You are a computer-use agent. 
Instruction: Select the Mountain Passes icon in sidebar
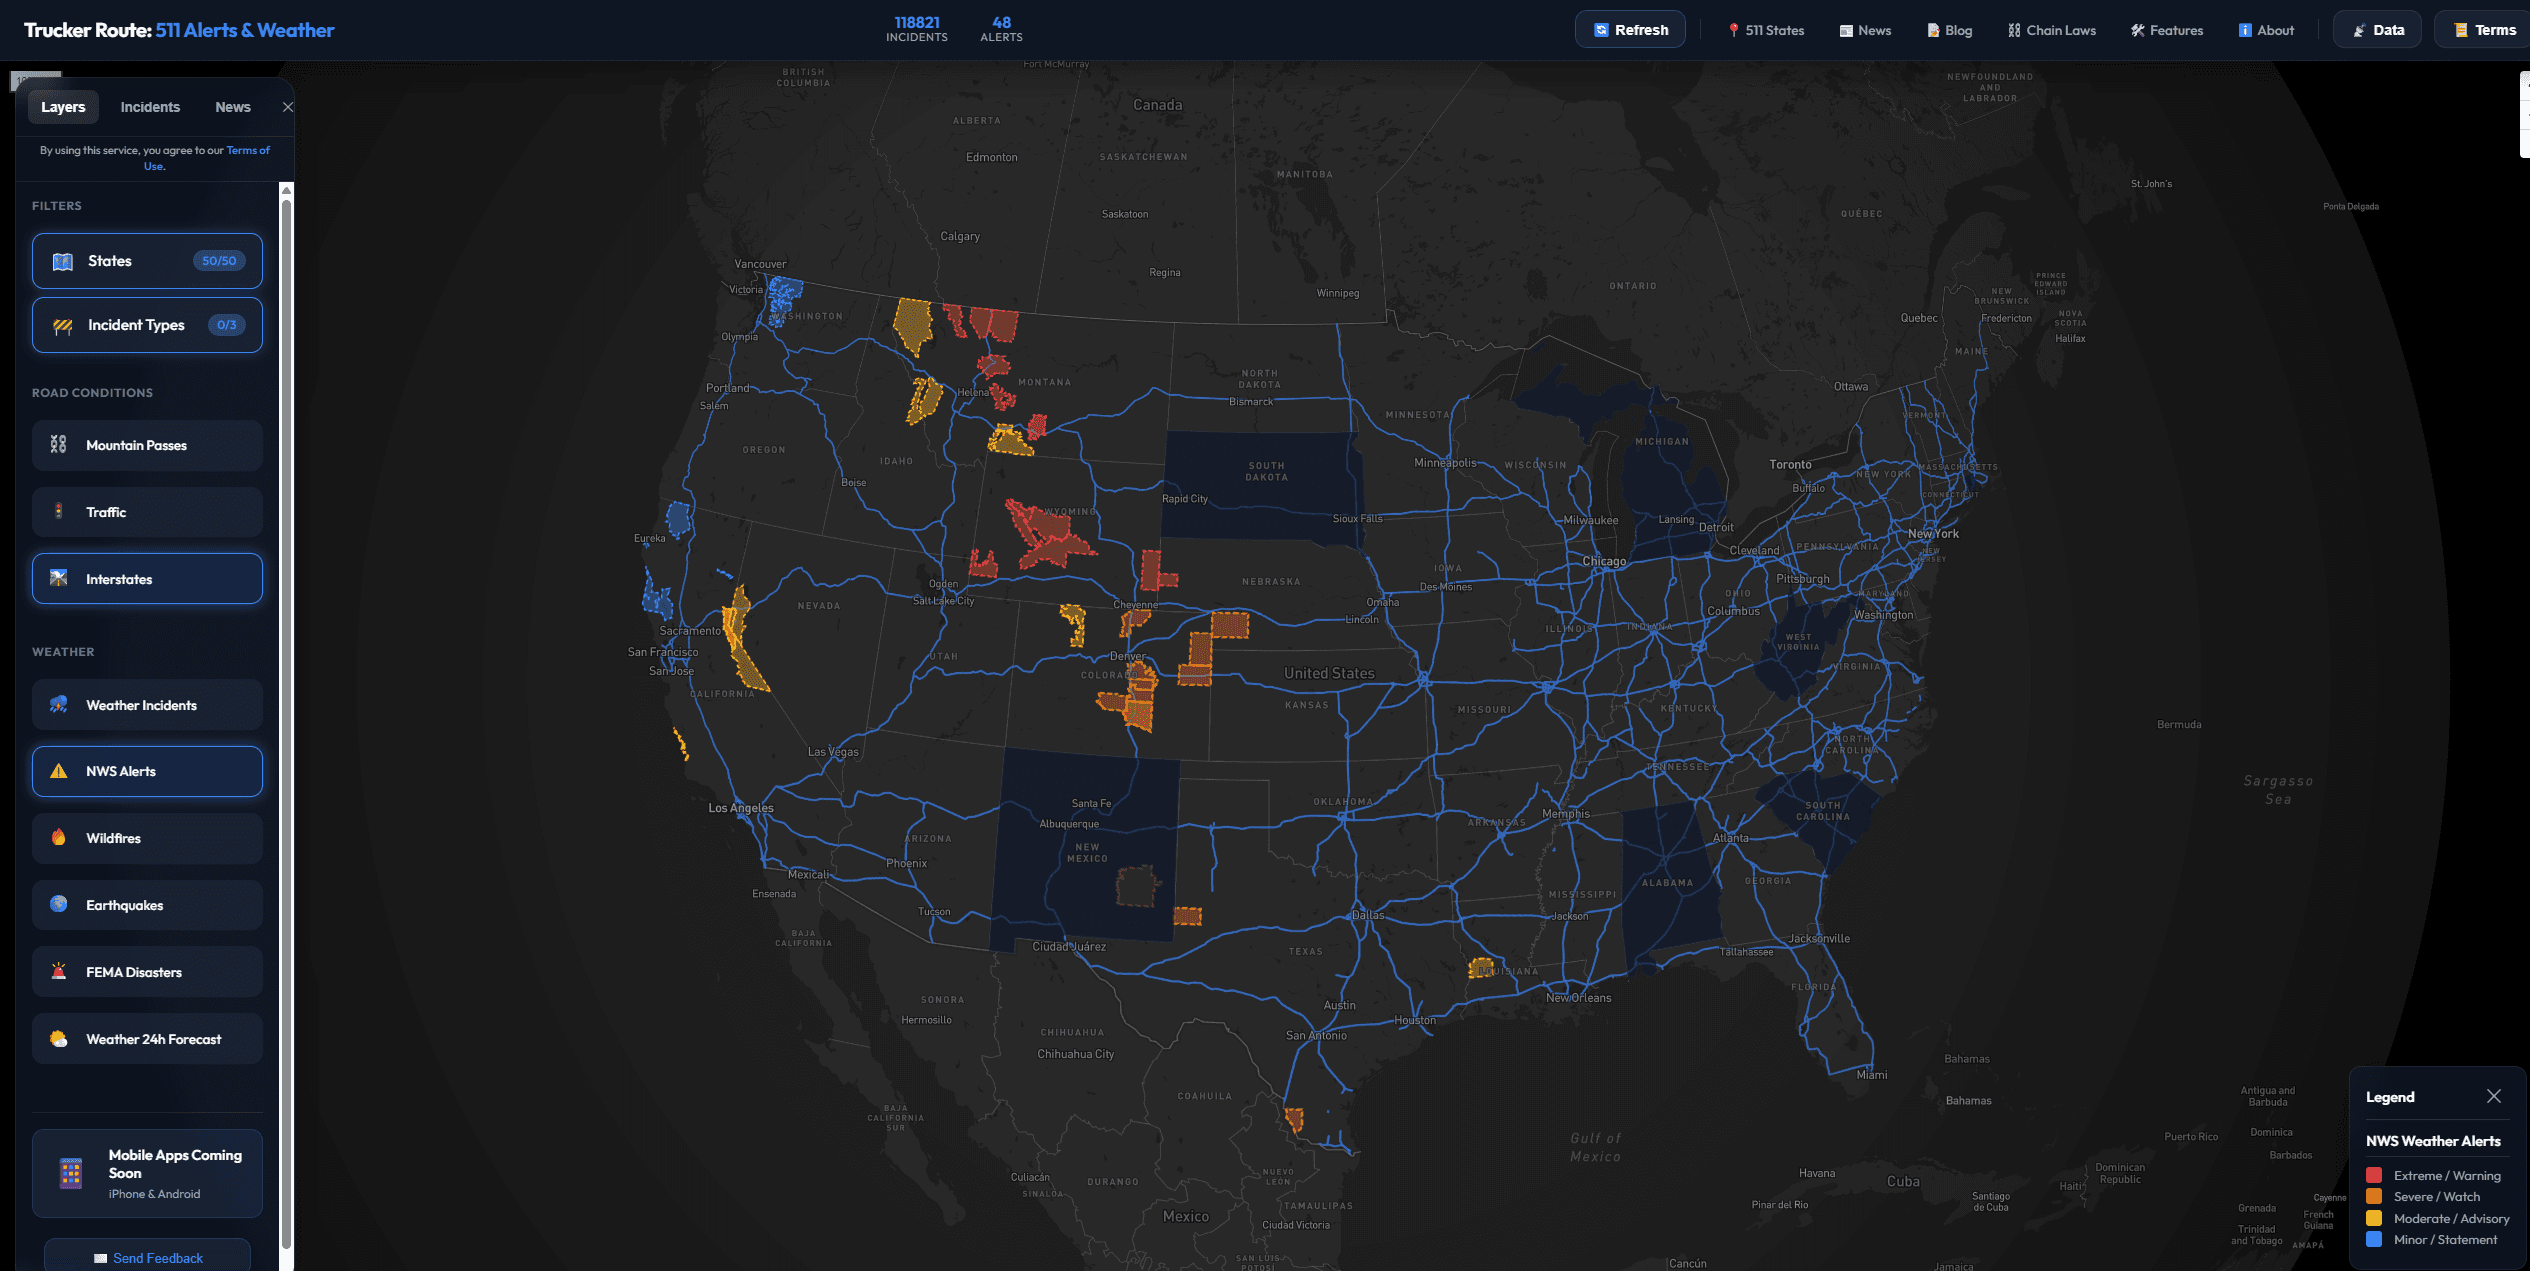coord(59,445)
